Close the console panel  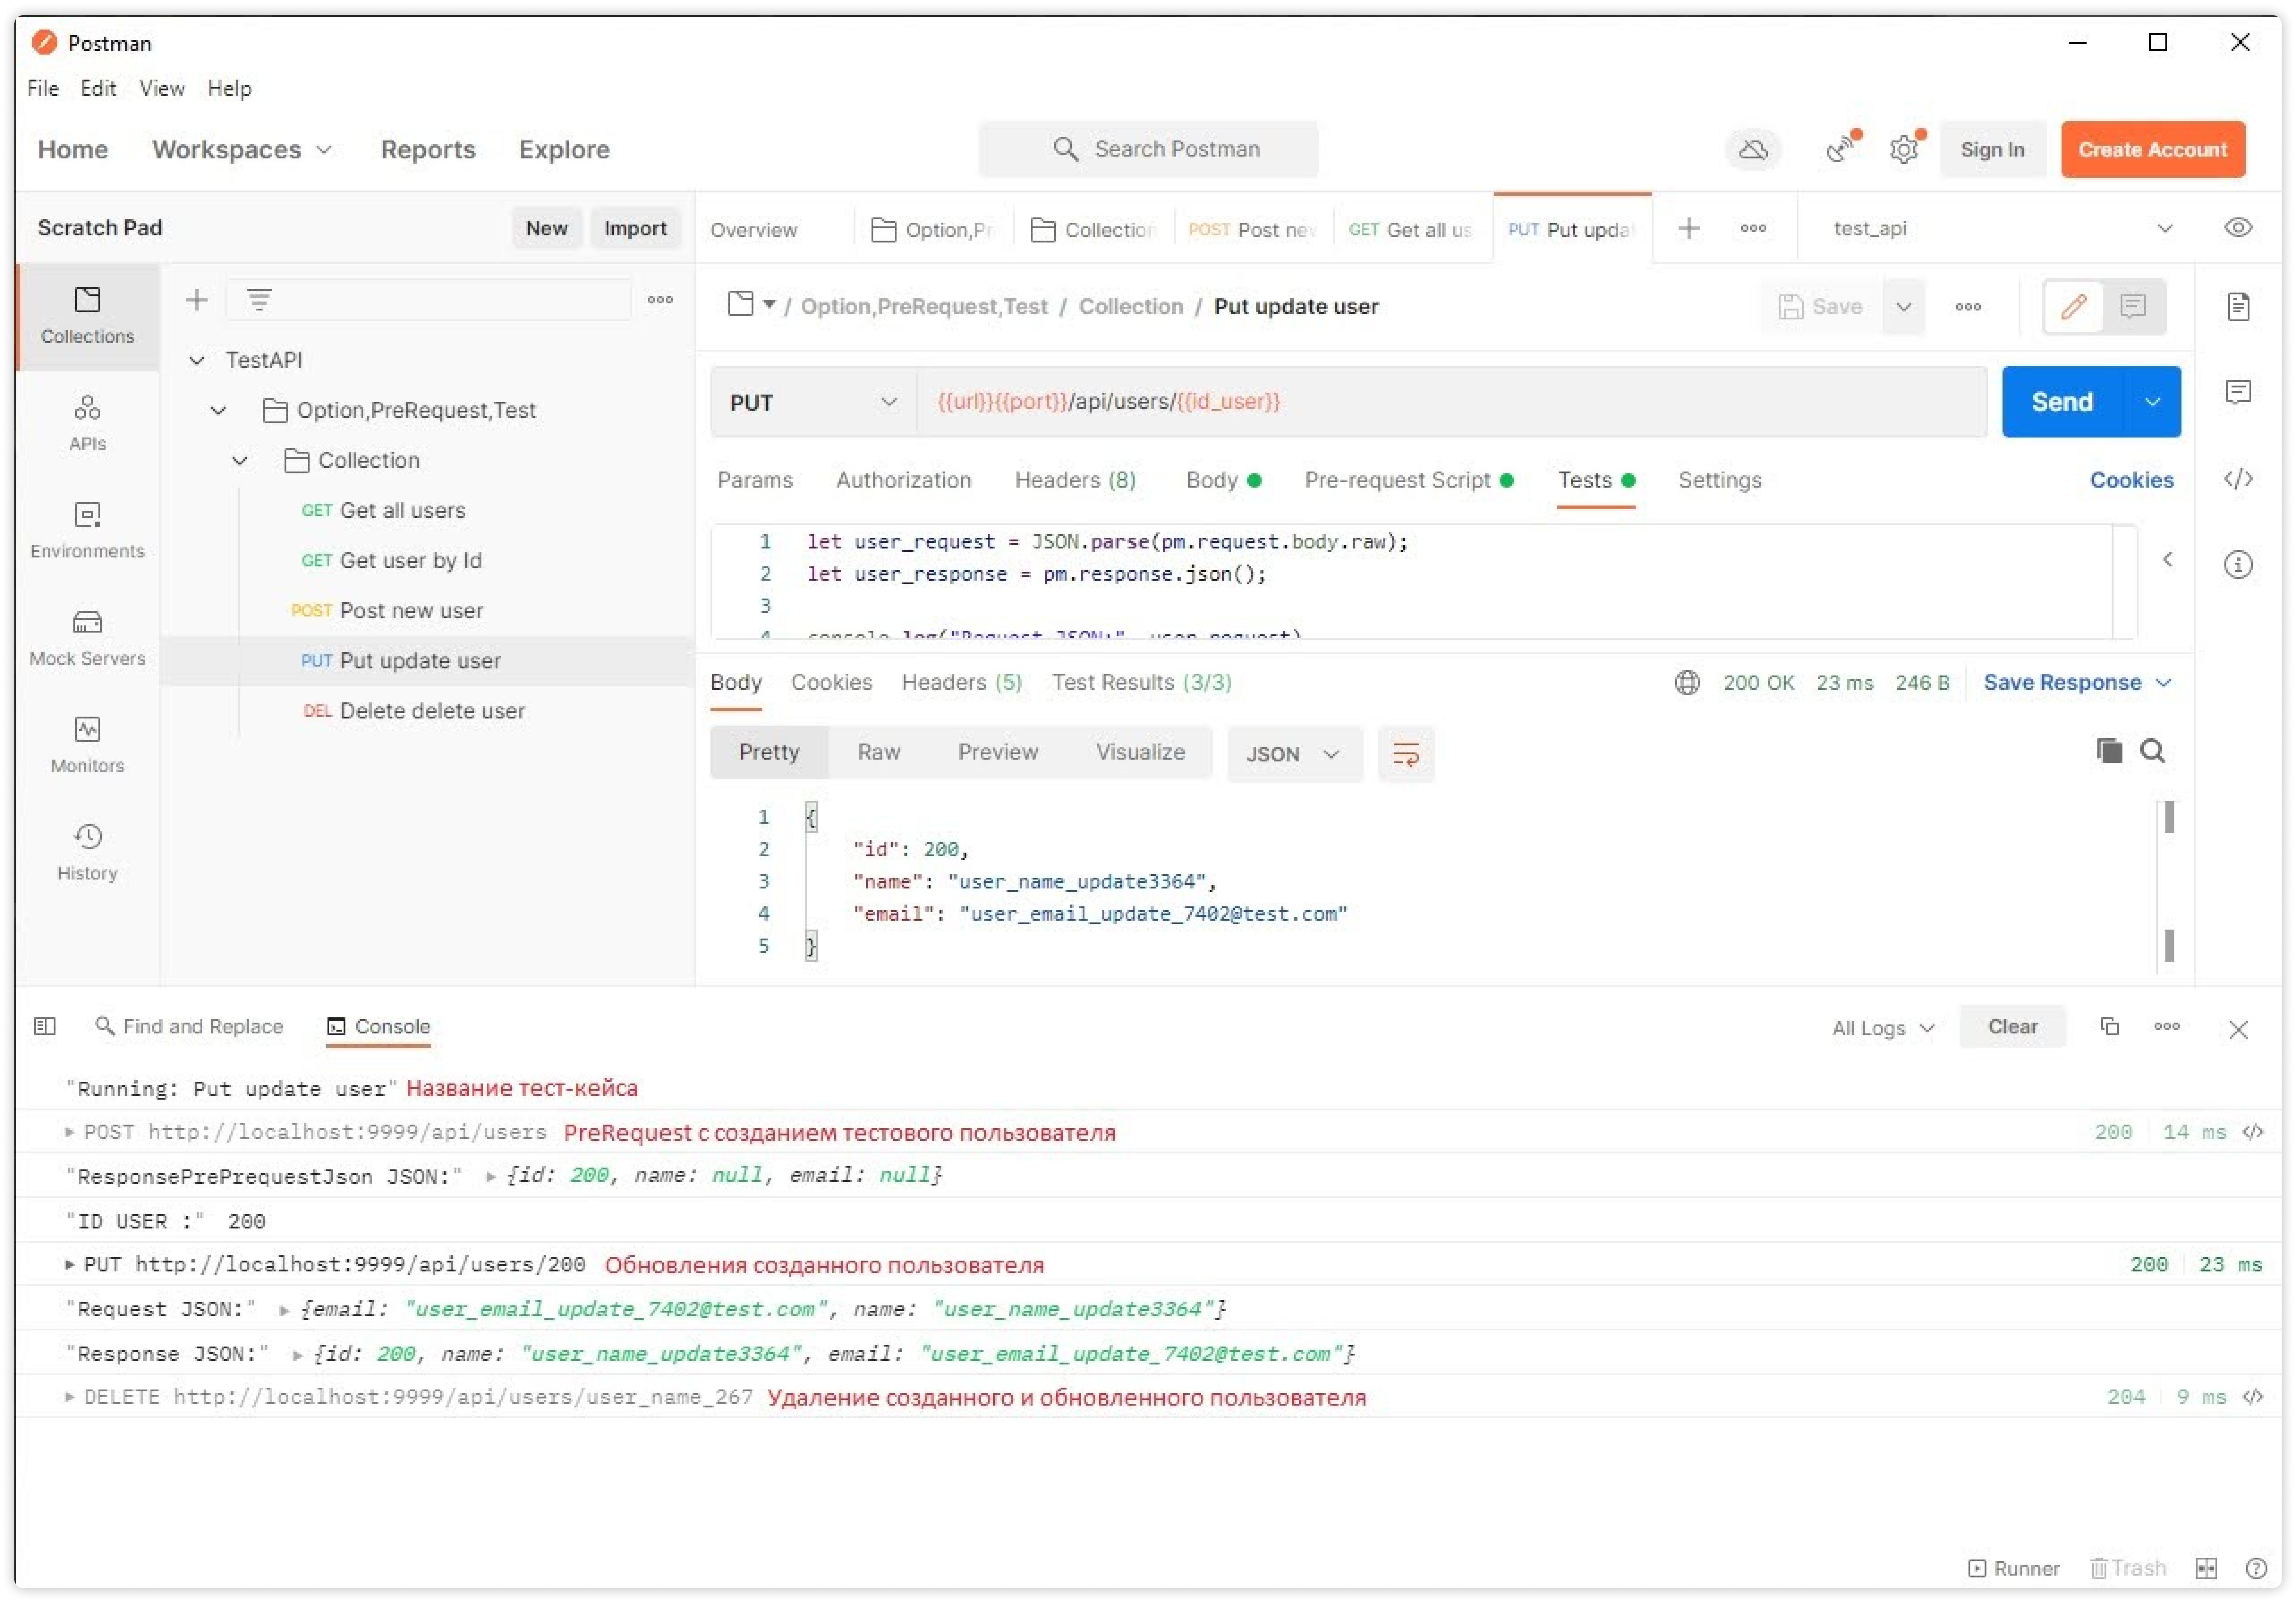2237,1029
